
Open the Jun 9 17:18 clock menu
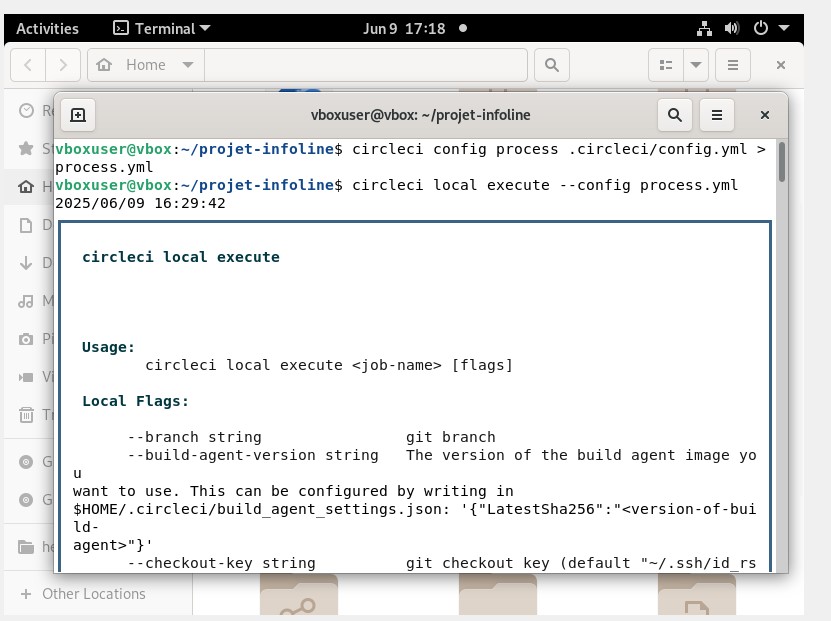(404, 28)
